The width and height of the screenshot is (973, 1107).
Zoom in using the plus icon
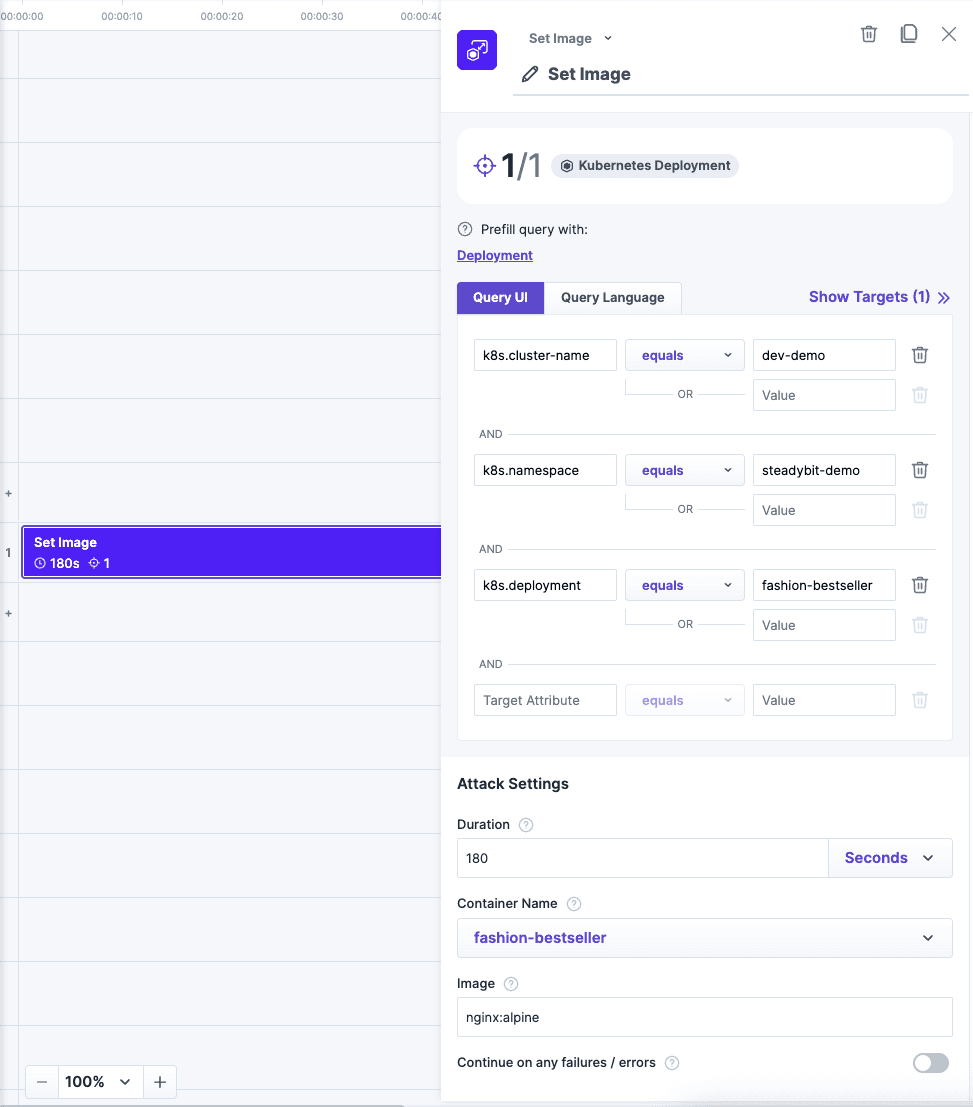(160, 1081)
